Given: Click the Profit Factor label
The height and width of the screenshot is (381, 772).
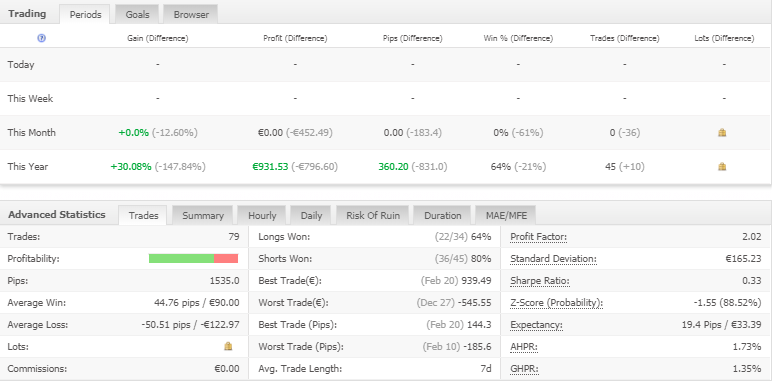Looking at the screenshot, I should 539,237.
